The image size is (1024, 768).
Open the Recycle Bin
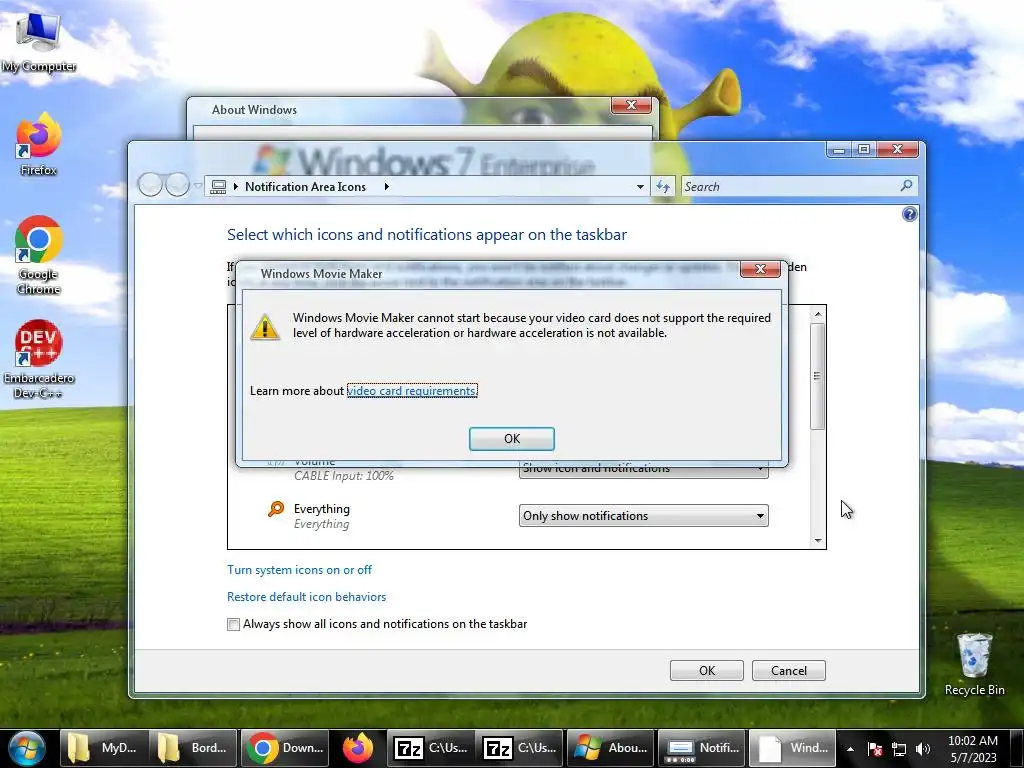(x=974, y=664)
